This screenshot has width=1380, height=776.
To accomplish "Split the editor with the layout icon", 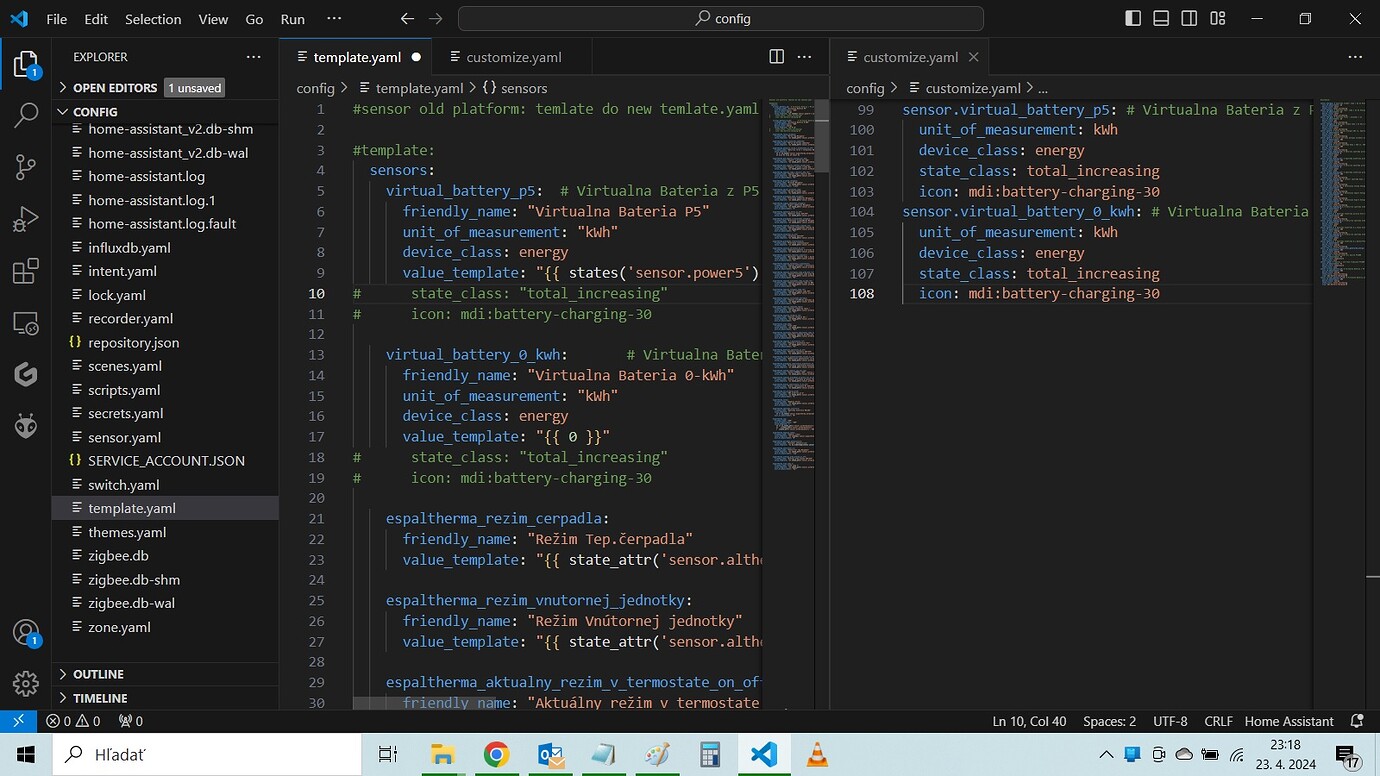I will point(777,57).
